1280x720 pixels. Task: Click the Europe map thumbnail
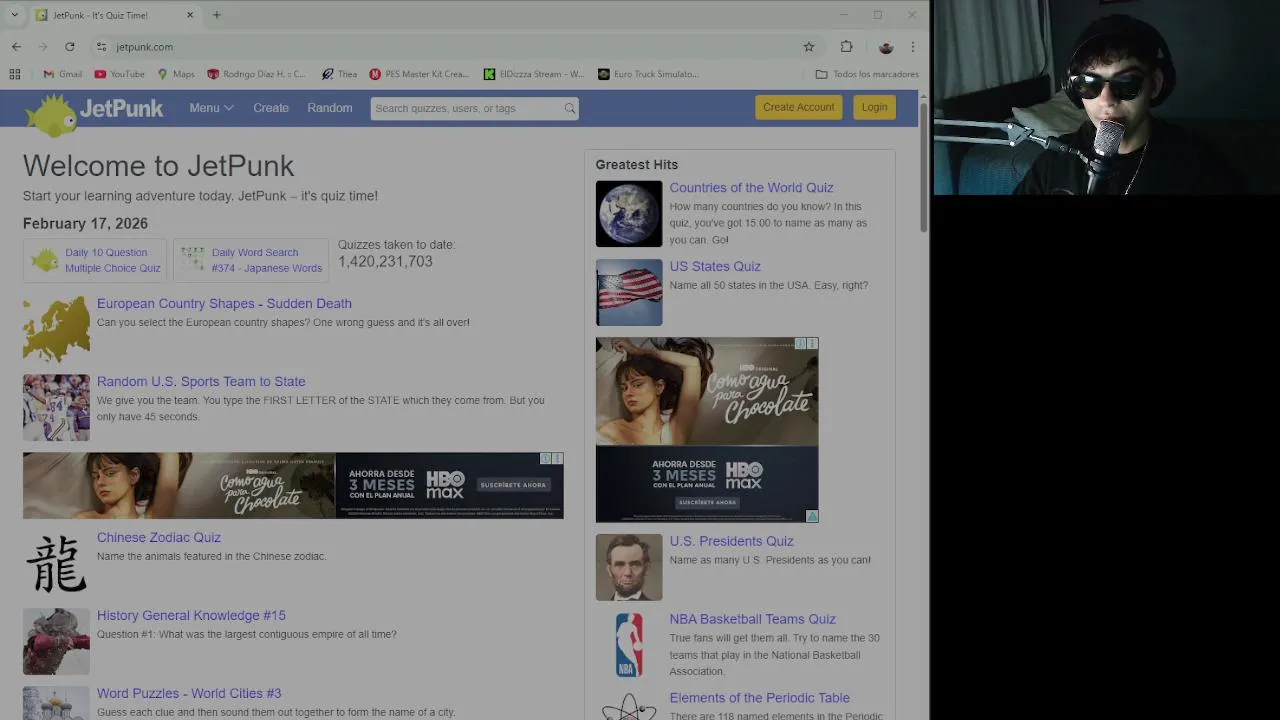click(x=56, y=329)
